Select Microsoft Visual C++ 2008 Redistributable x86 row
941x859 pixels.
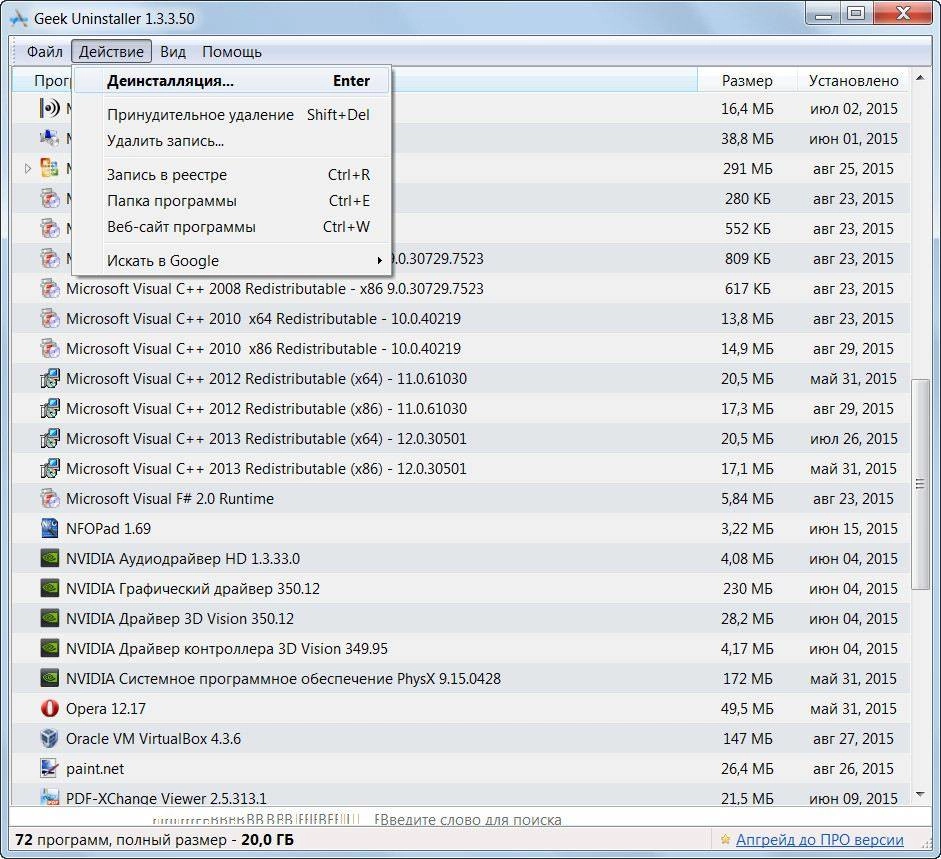point(461,289)
